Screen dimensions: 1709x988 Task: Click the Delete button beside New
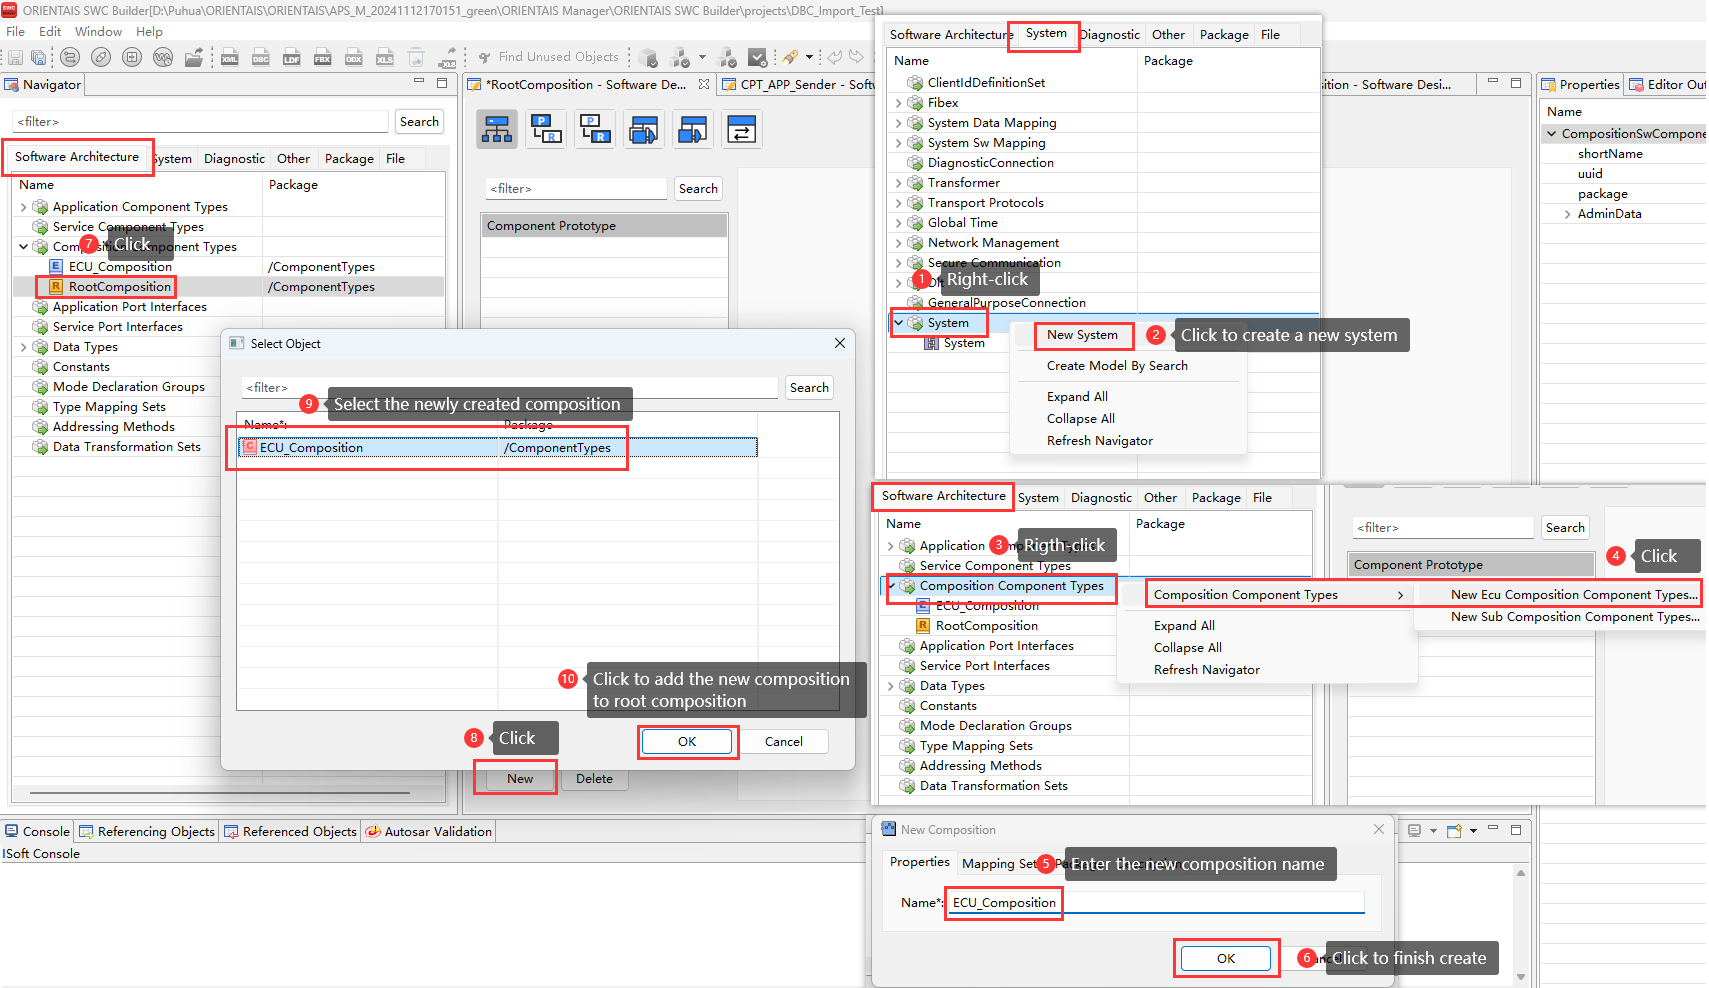pos(594,779)
